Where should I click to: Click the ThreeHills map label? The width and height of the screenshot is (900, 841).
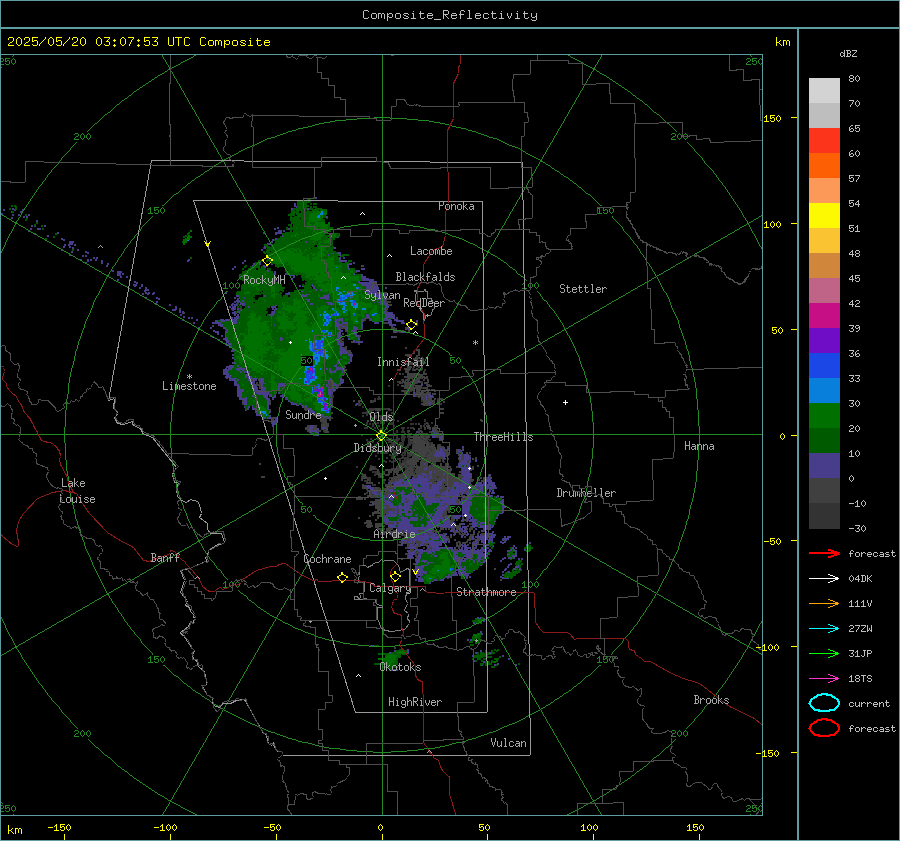(503, 437)
